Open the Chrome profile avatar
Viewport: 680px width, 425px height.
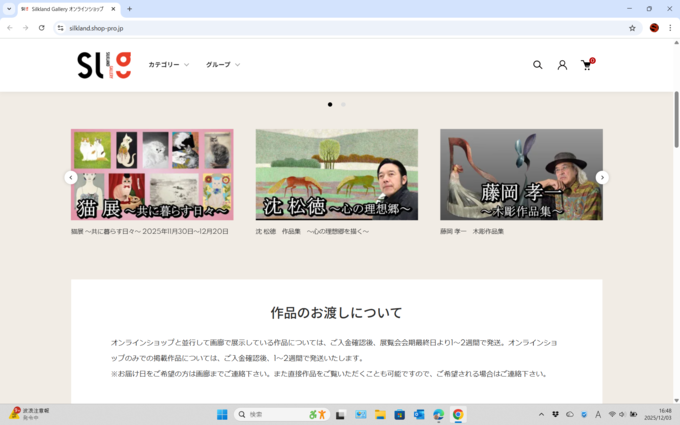[x=654, y=28]
